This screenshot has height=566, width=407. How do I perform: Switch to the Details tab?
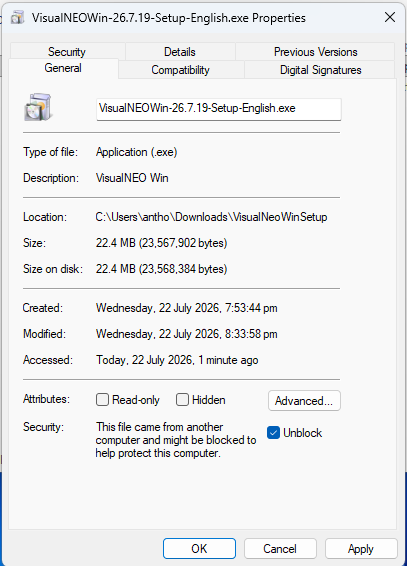tap(180, 52)
